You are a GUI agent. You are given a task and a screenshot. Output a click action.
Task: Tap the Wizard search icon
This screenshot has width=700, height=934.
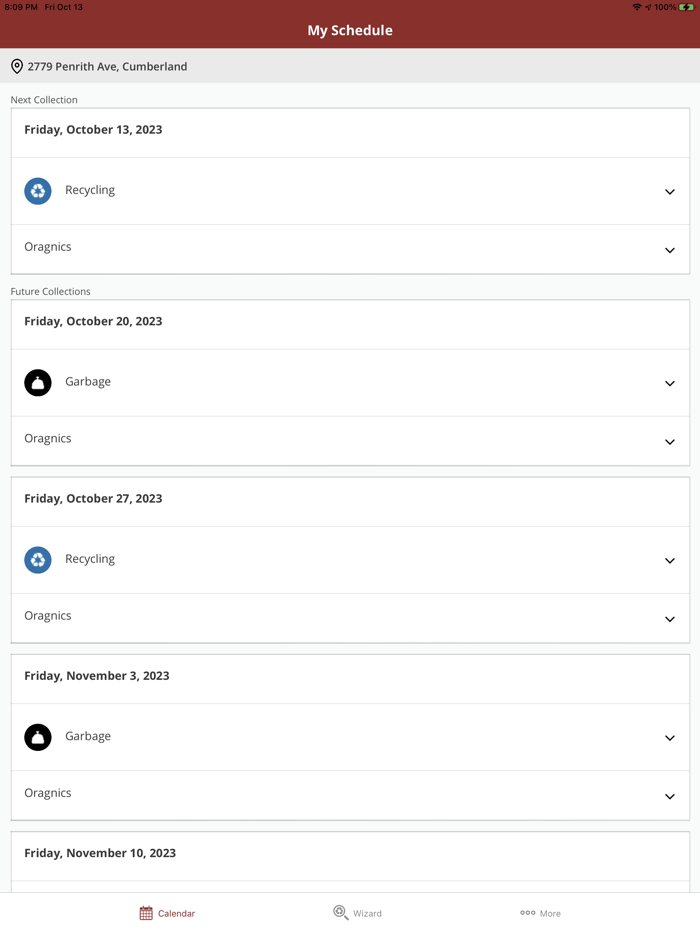[341, 913]
